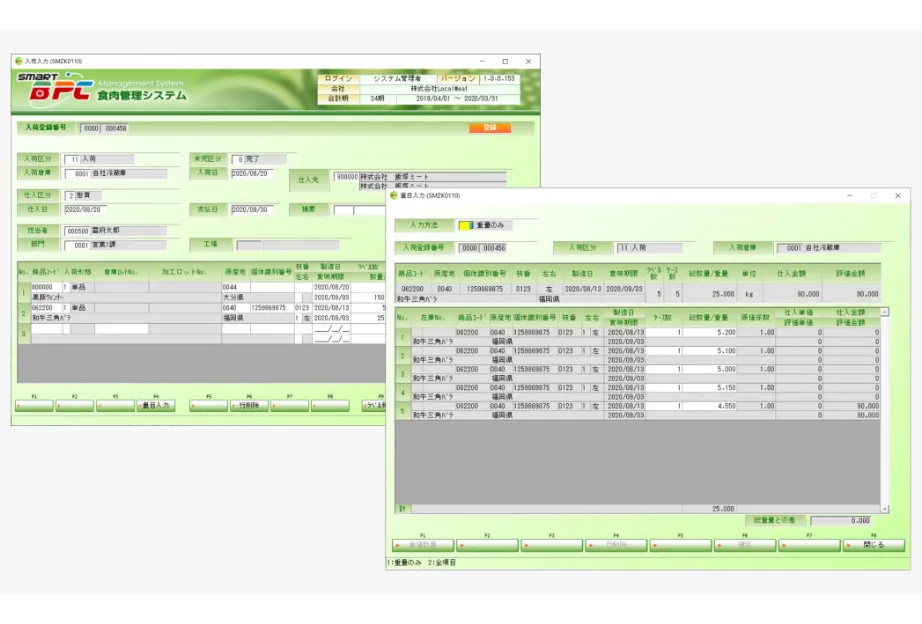Click the 支払日 date field 2020/09/30
This screenshot has height=624, width=922.
coord(252,209)
